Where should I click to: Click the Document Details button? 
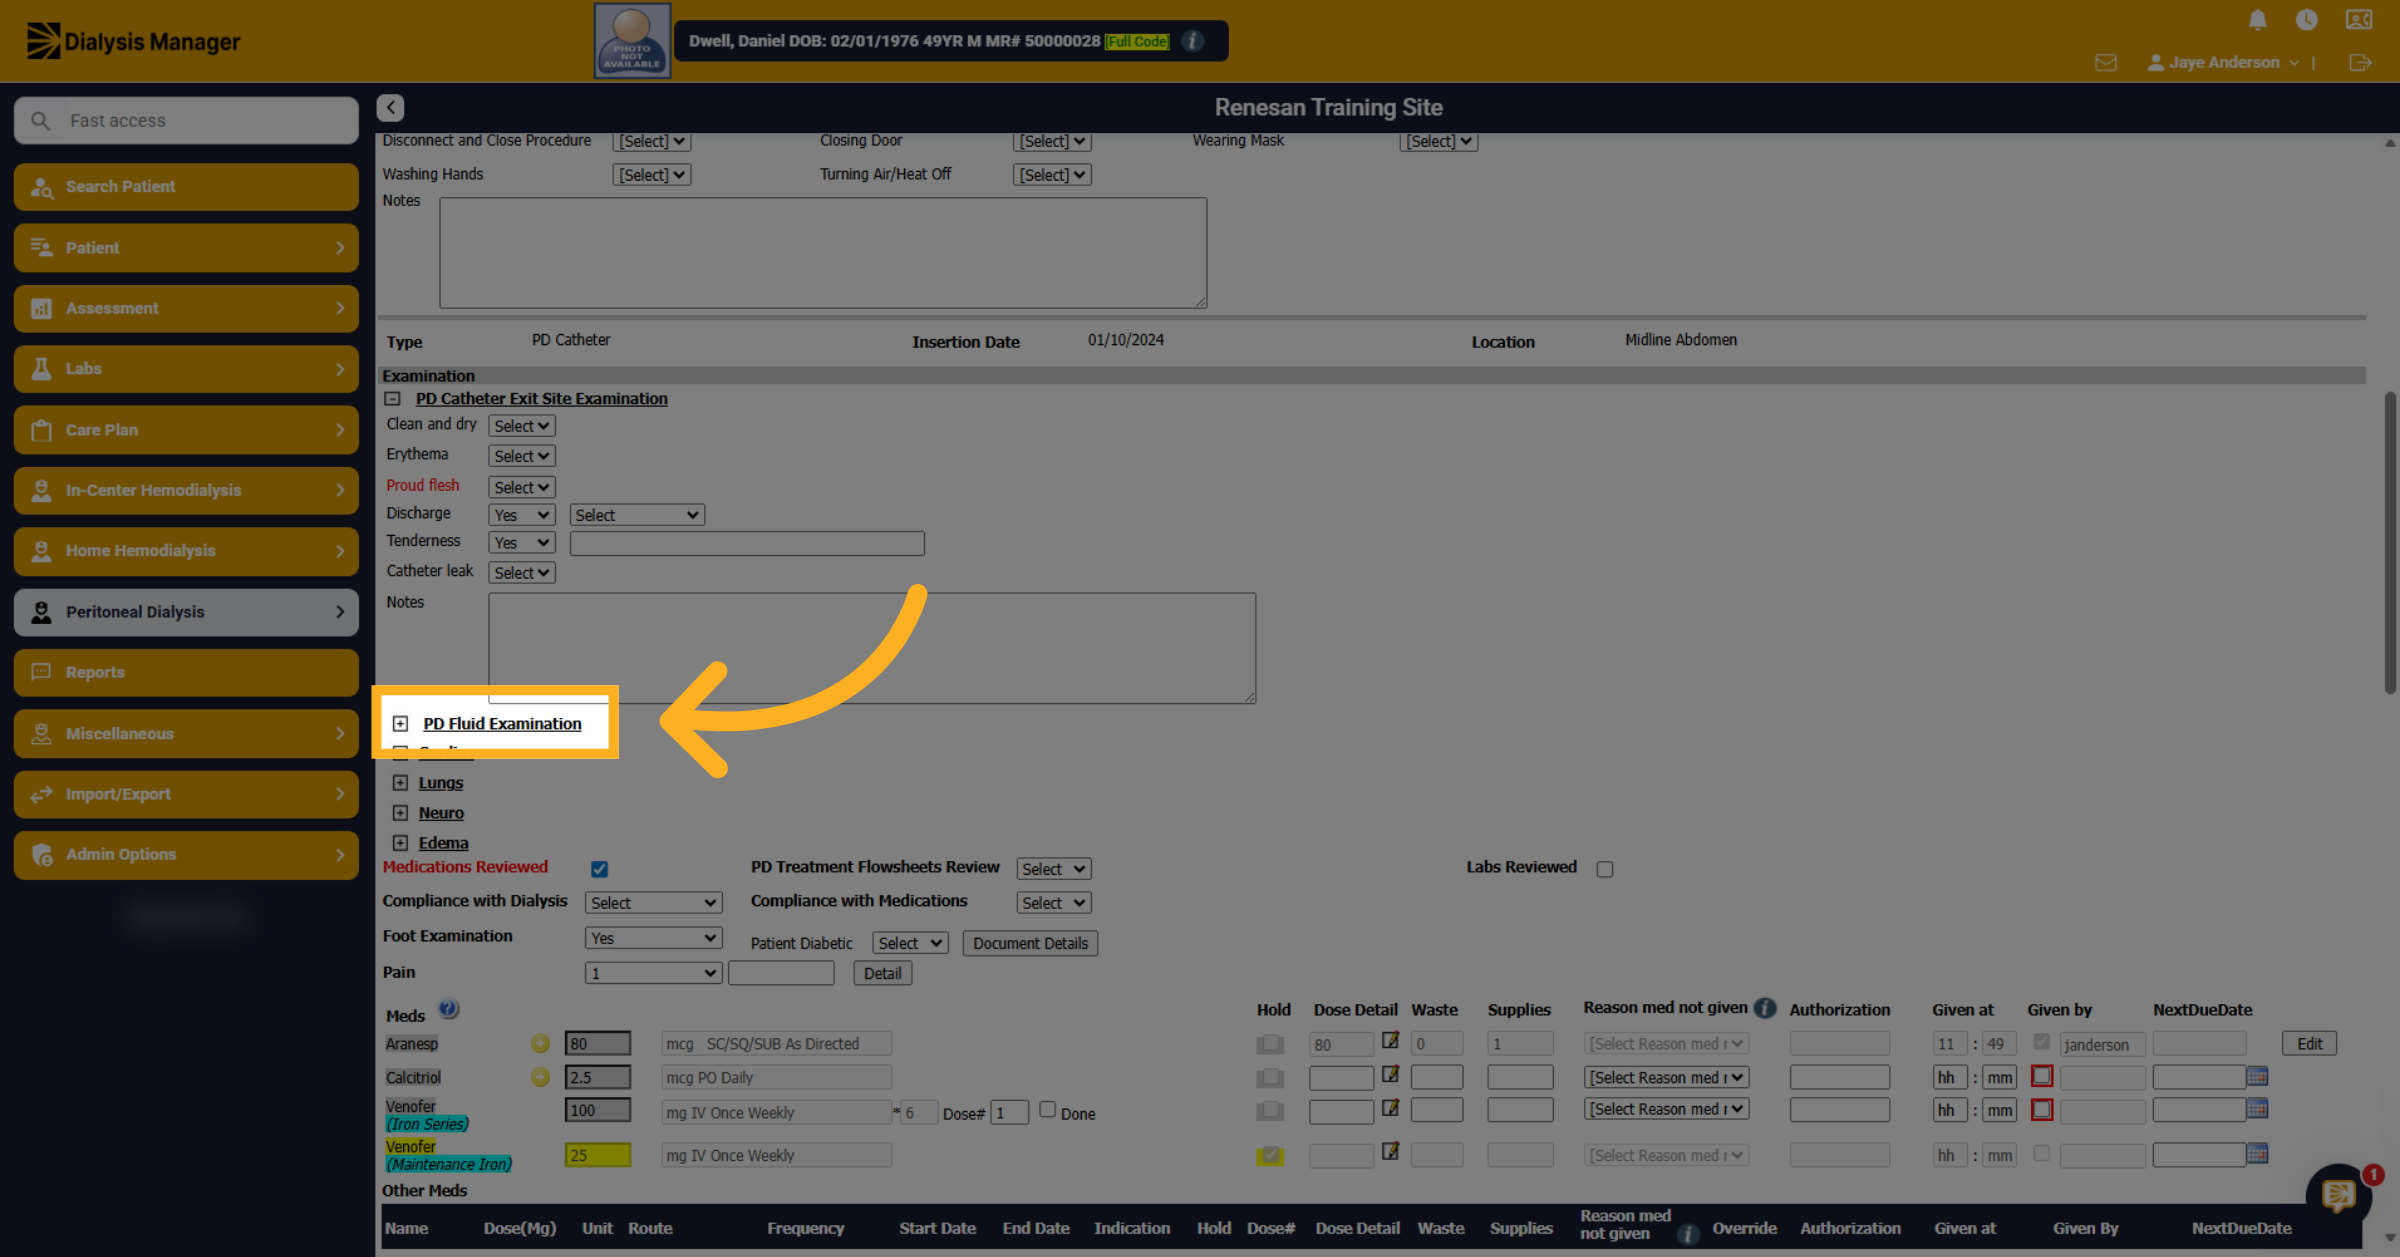click(x=1030, y=943)
